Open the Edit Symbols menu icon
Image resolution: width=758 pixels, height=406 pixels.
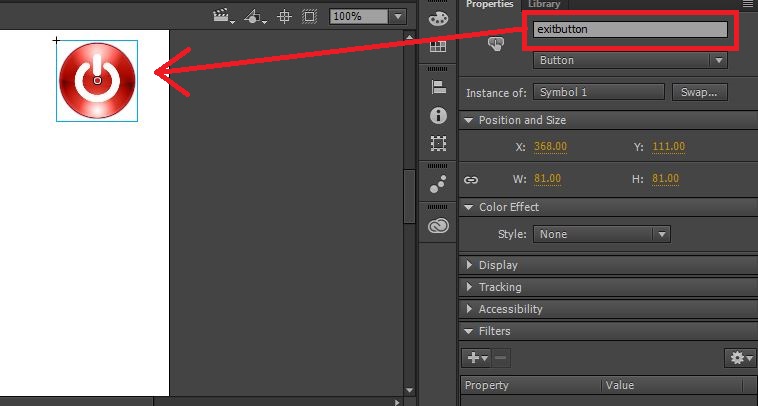tap(255, 16)
